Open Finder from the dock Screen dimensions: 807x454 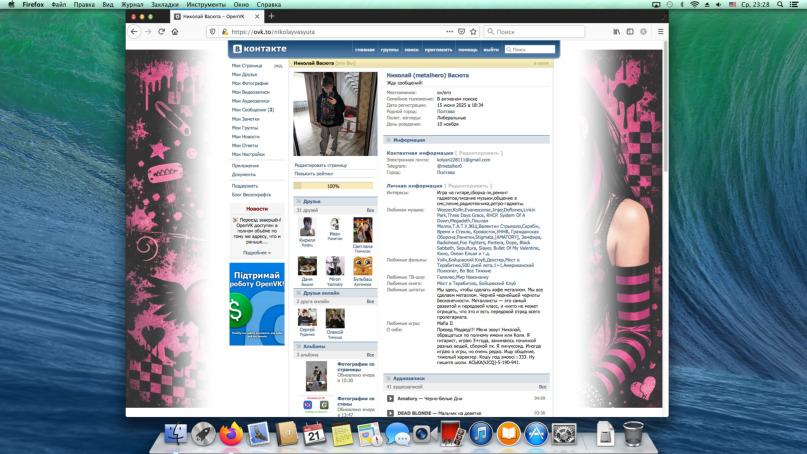(x=176, y=433)
